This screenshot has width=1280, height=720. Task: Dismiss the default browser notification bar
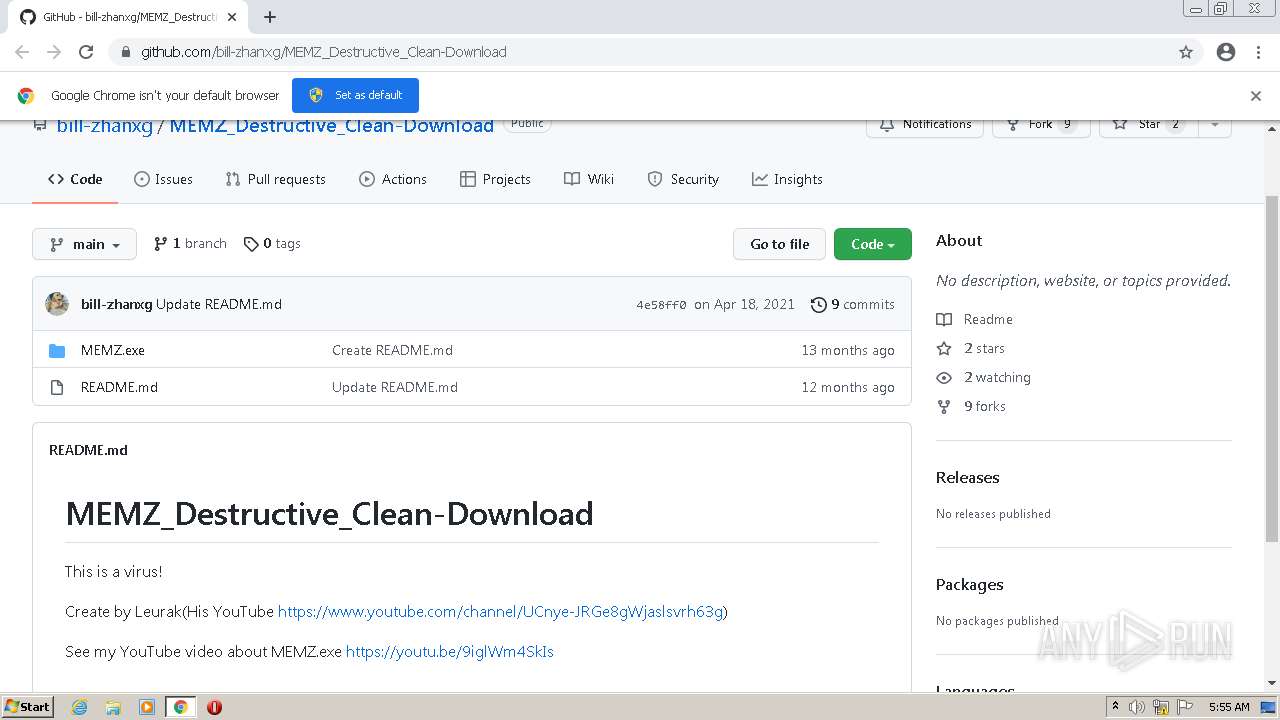point(1256,96)
